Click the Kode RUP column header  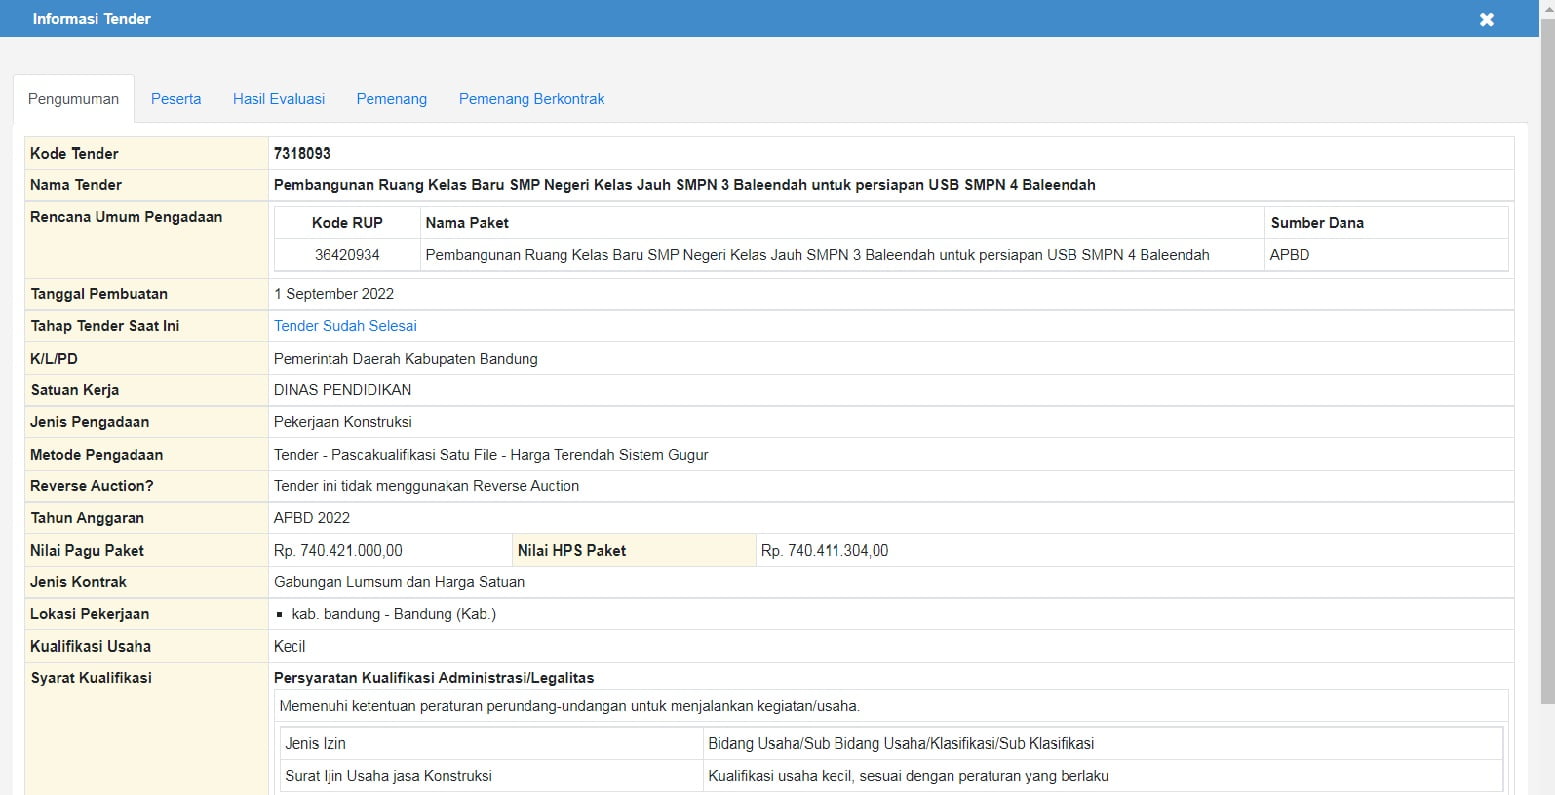(x=347, y=223)
